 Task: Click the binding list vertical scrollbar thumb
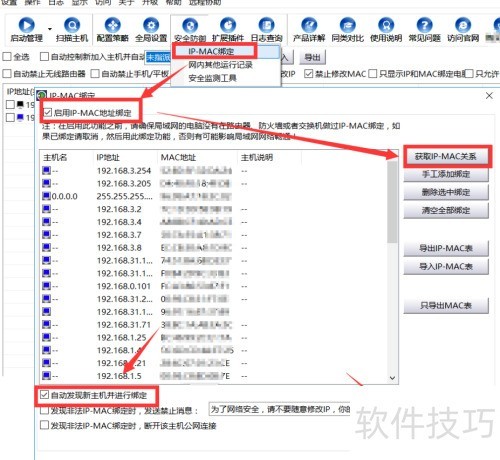click(x=392, y=202)
